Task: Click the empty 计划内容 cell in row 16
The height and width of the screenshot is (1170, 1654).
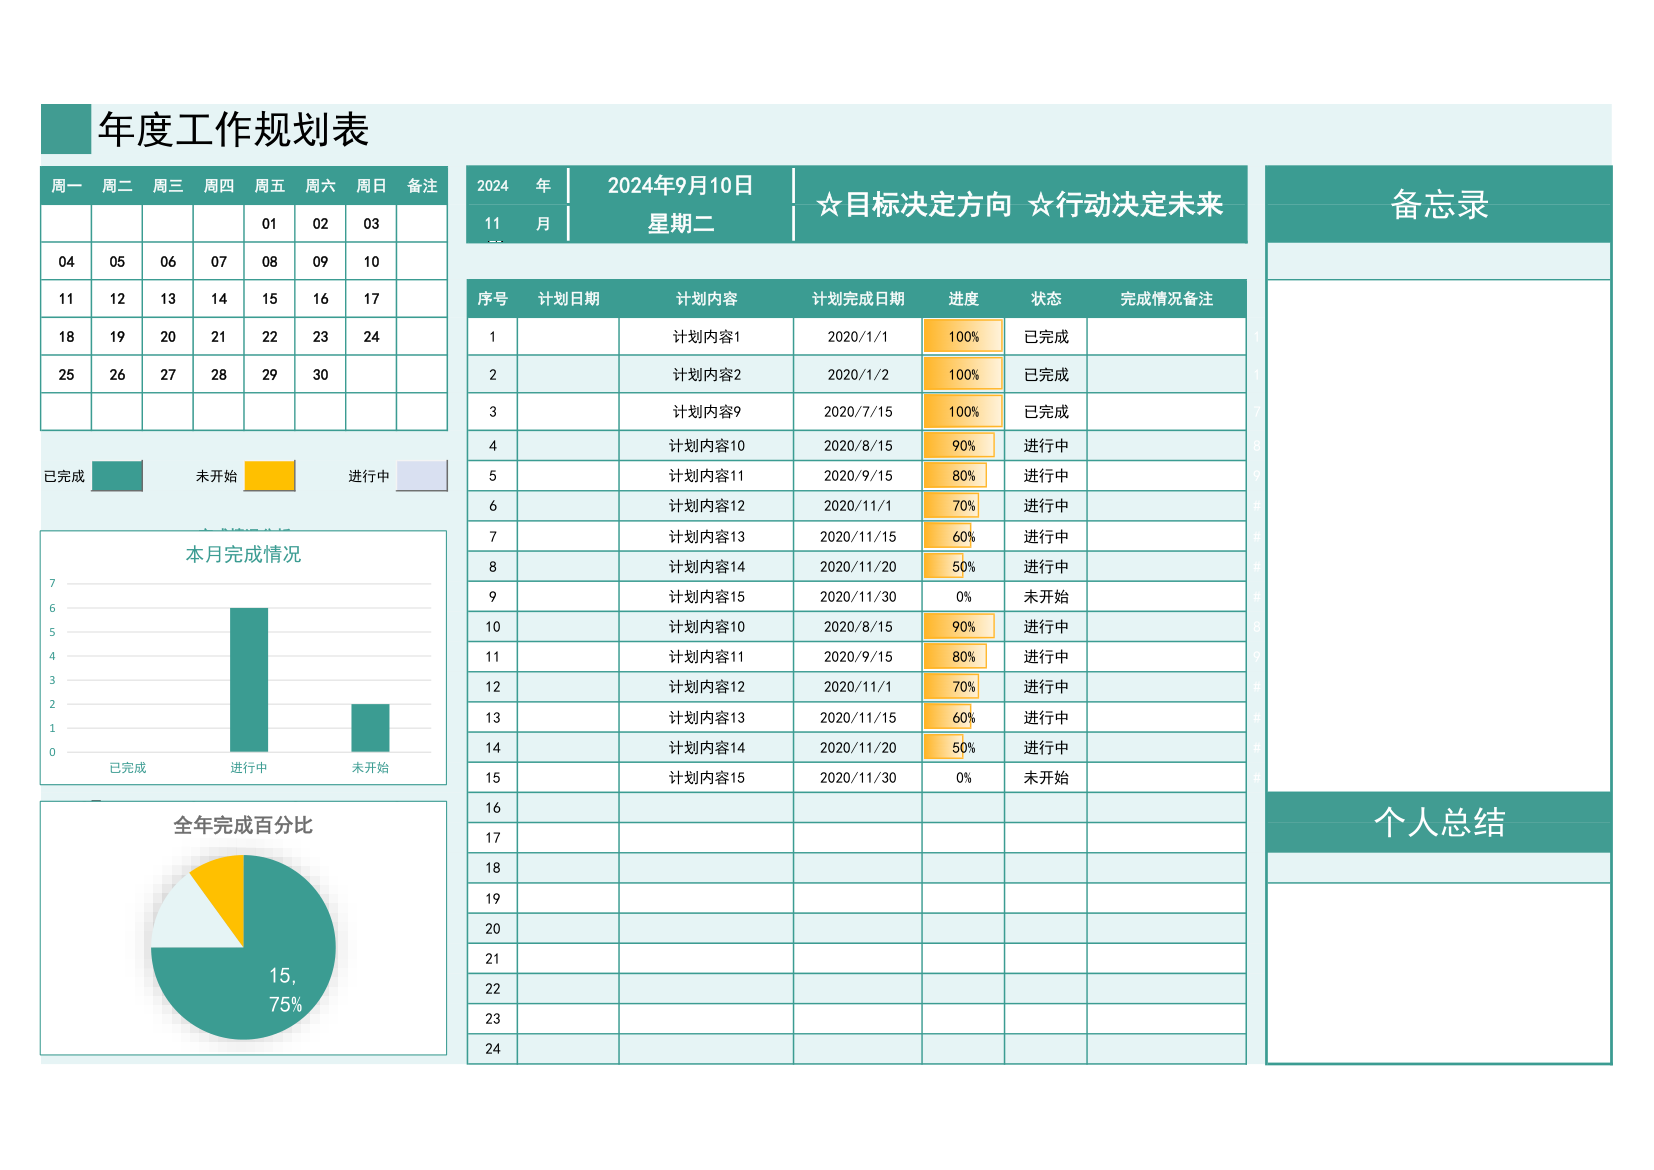Action: point(706,808)
